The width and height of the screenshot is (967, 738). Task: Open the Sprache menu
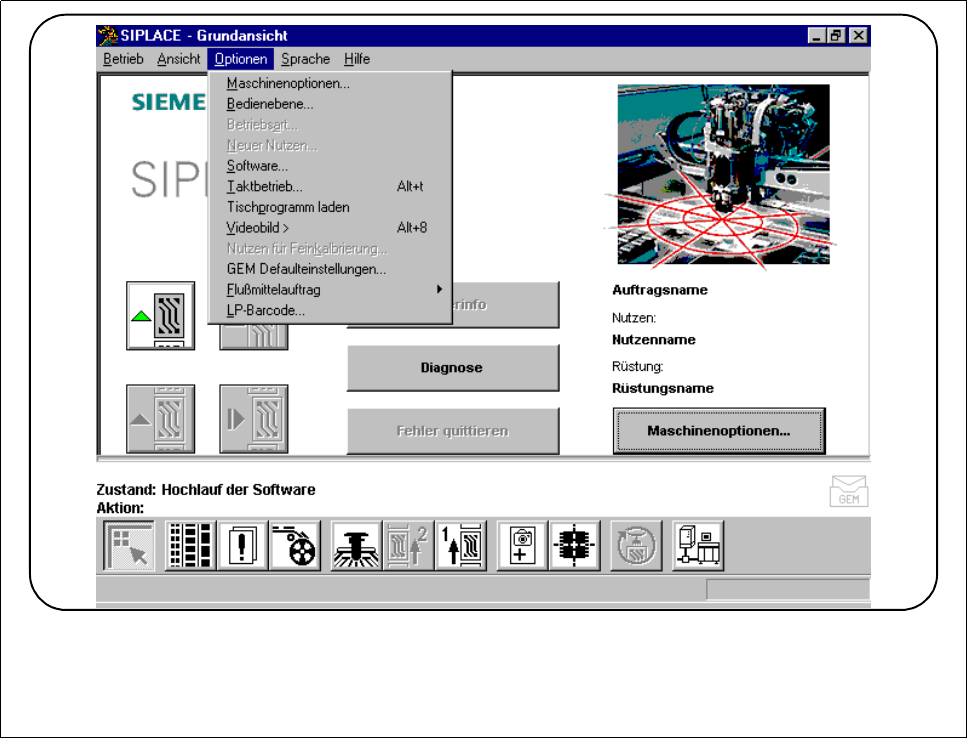pos(305,59)
